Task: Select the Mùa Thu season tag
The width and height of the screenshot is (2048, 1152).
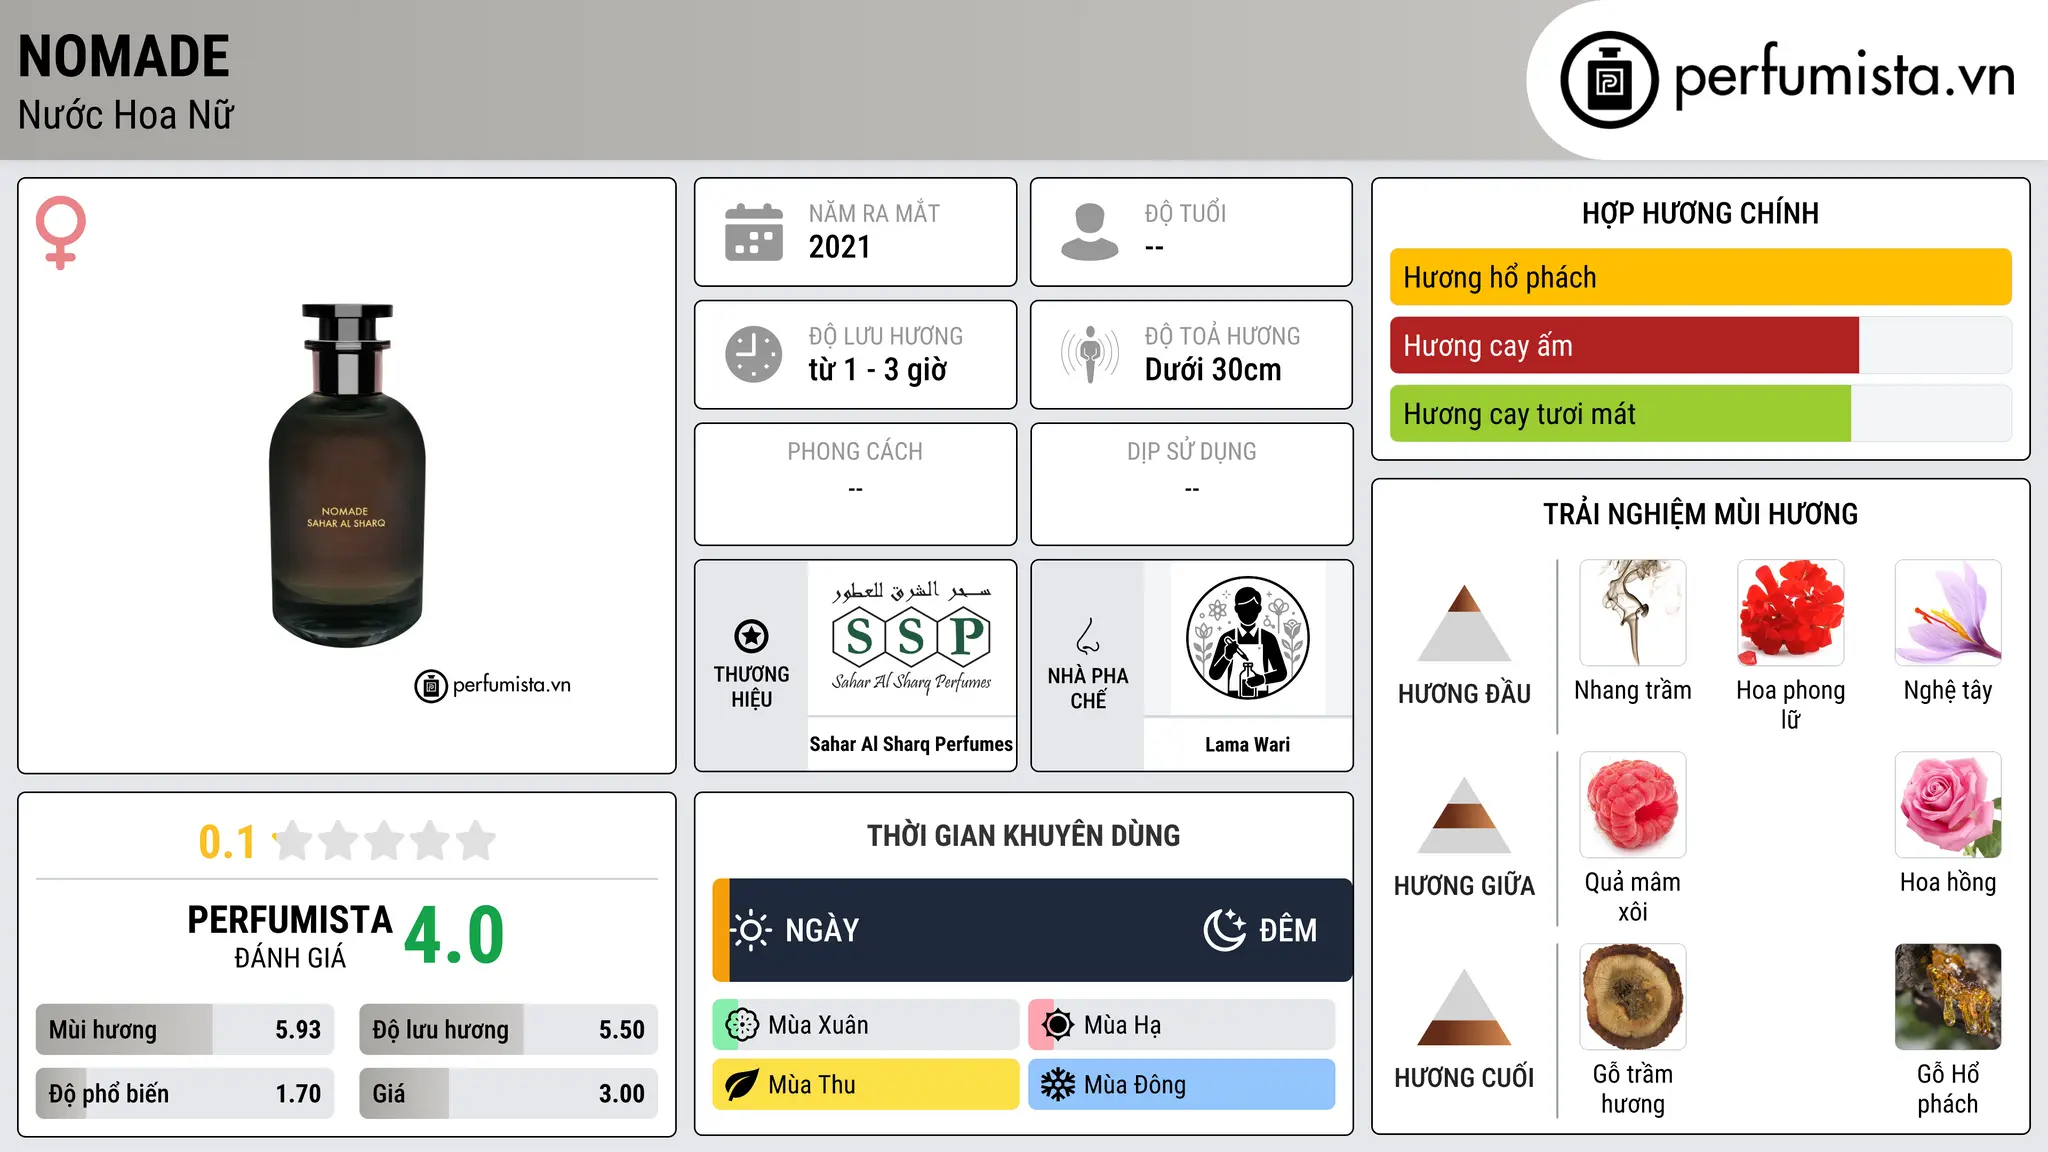Action: (x=866, y=1085)
